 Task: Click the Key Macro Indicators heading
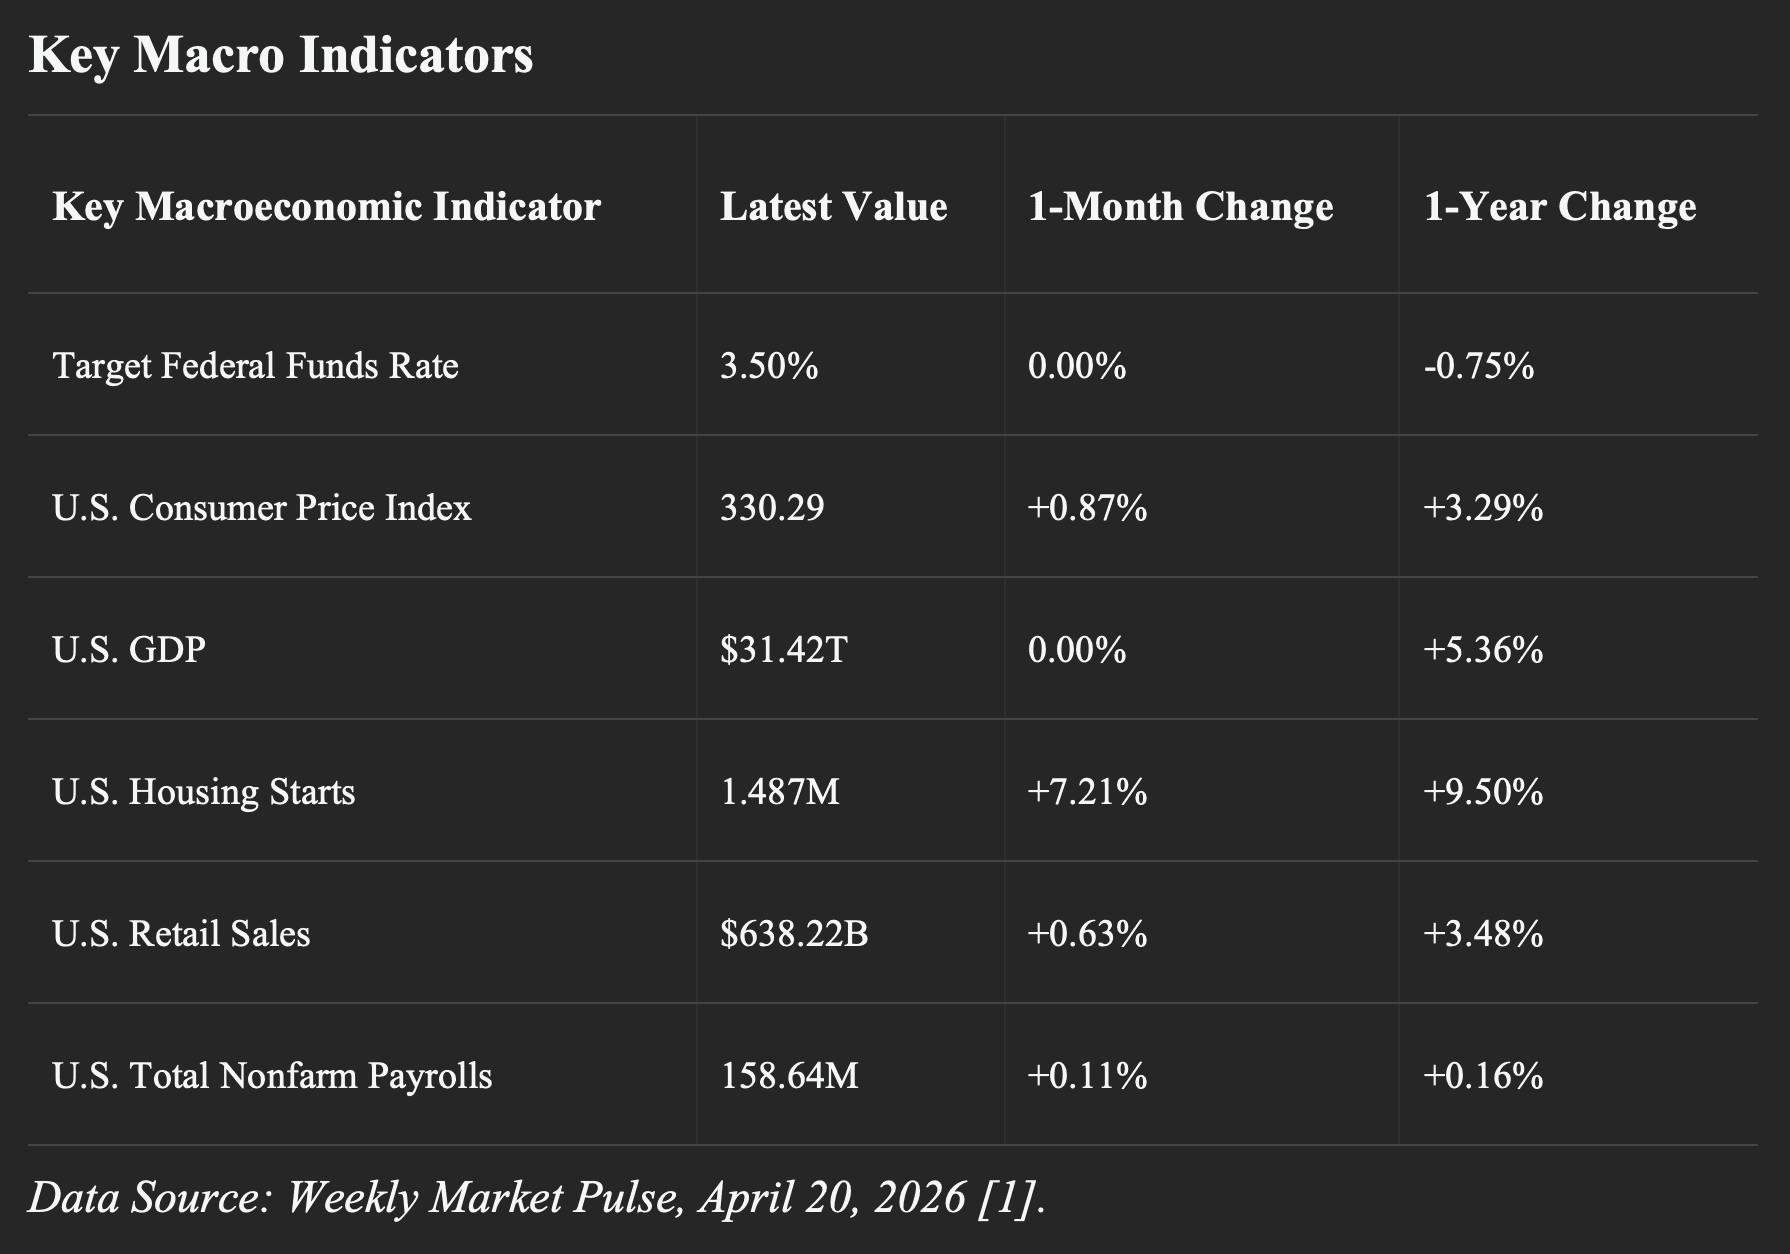pos(281,55)
